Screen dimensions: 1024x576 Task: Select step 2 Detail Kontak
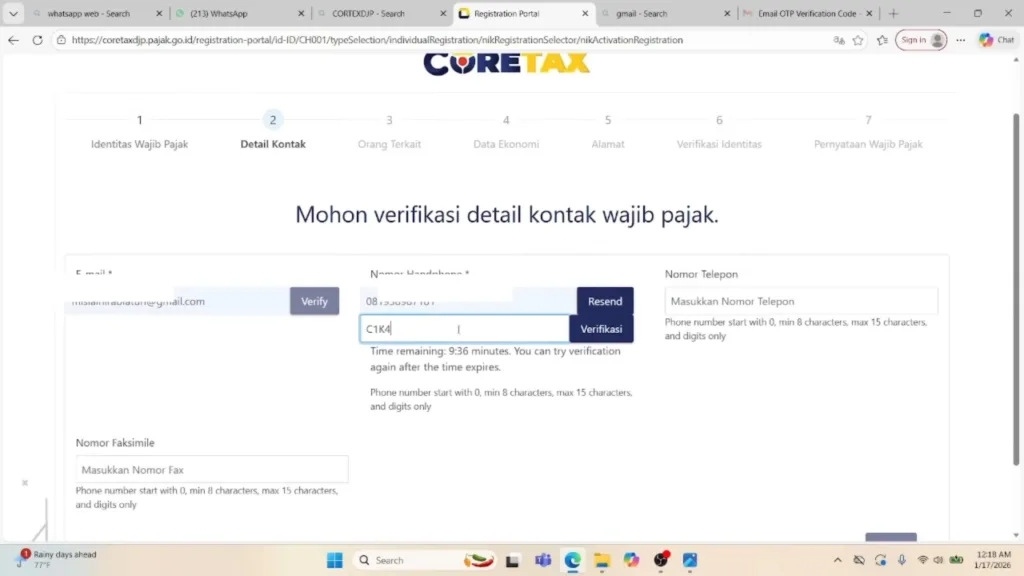tap(273, 132)
